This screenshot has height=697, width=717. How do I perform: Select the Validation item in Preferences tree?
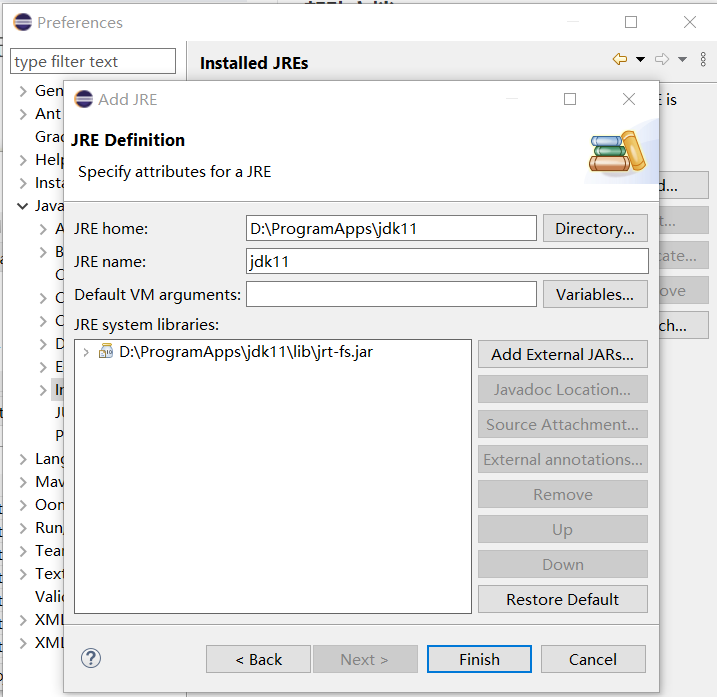coord(49,596)
